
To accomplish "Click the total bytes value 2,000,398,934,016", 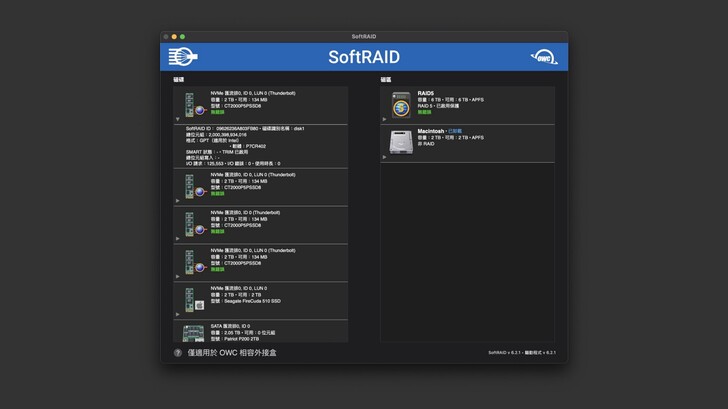I will tap(228, 135).
